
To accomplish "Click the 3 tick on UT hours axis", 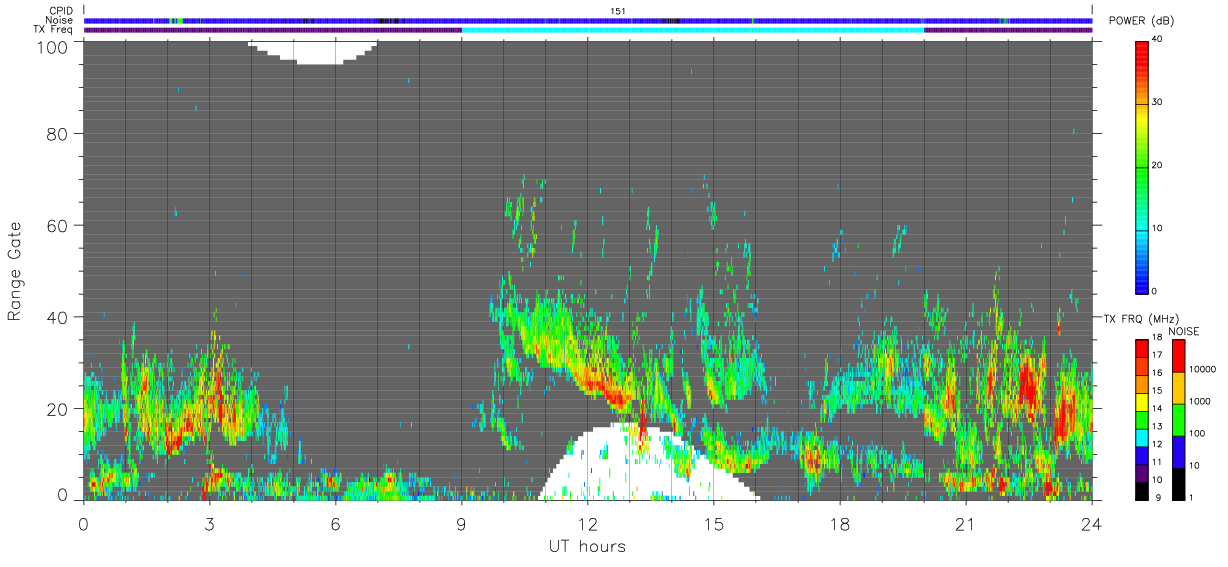I will click(x=209, y=523).
